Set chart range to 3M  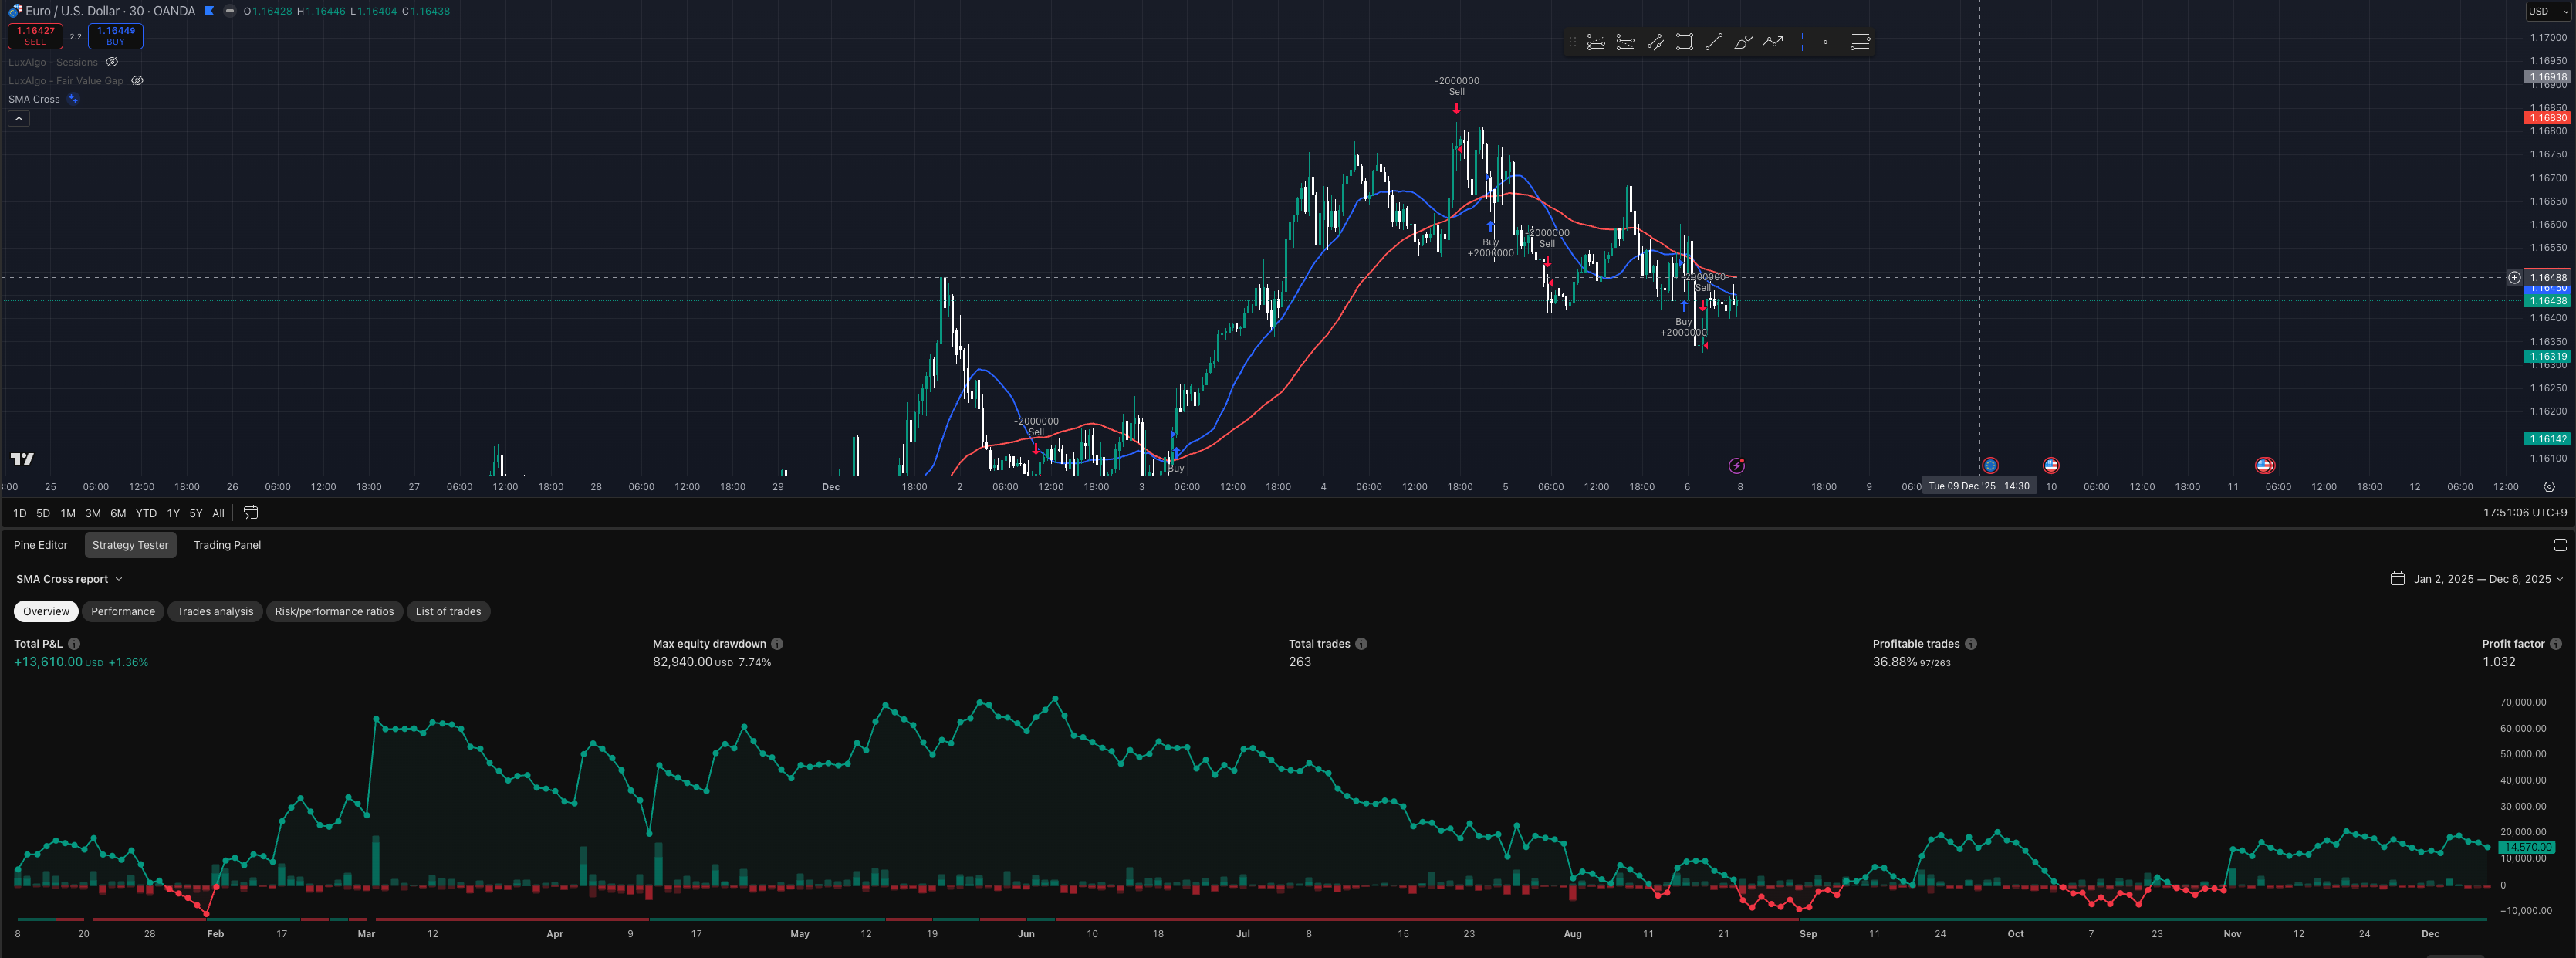click(92, 513)
